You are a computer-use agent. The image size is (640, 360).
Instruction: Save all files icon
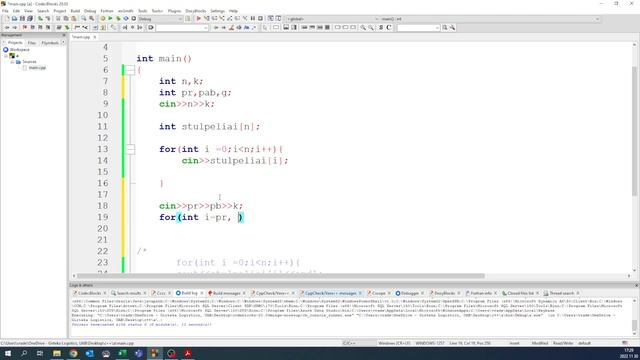tap(30, 19)
